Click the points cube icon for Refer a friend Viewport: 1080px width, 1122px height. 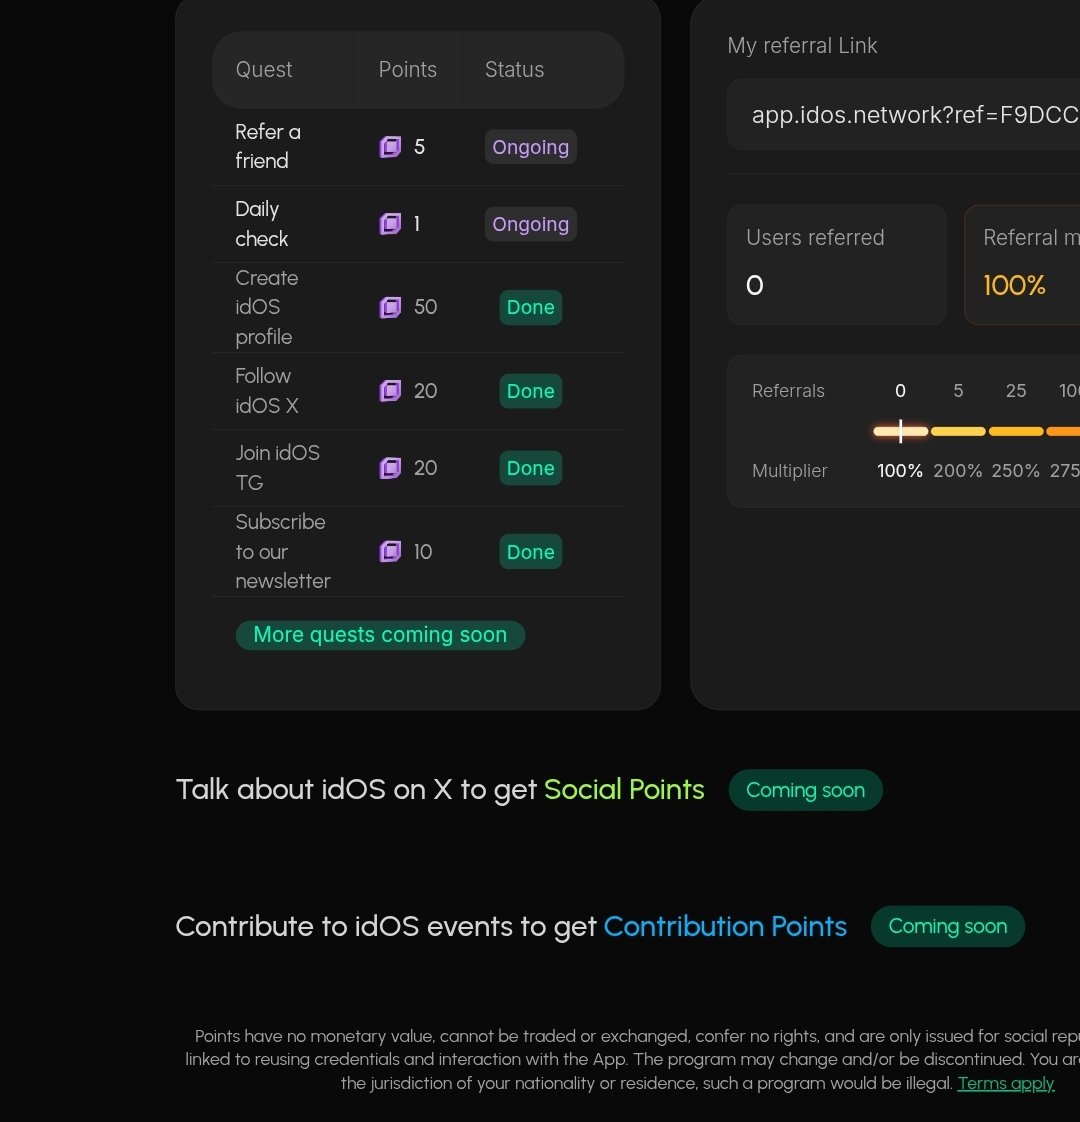pos(390,147)
